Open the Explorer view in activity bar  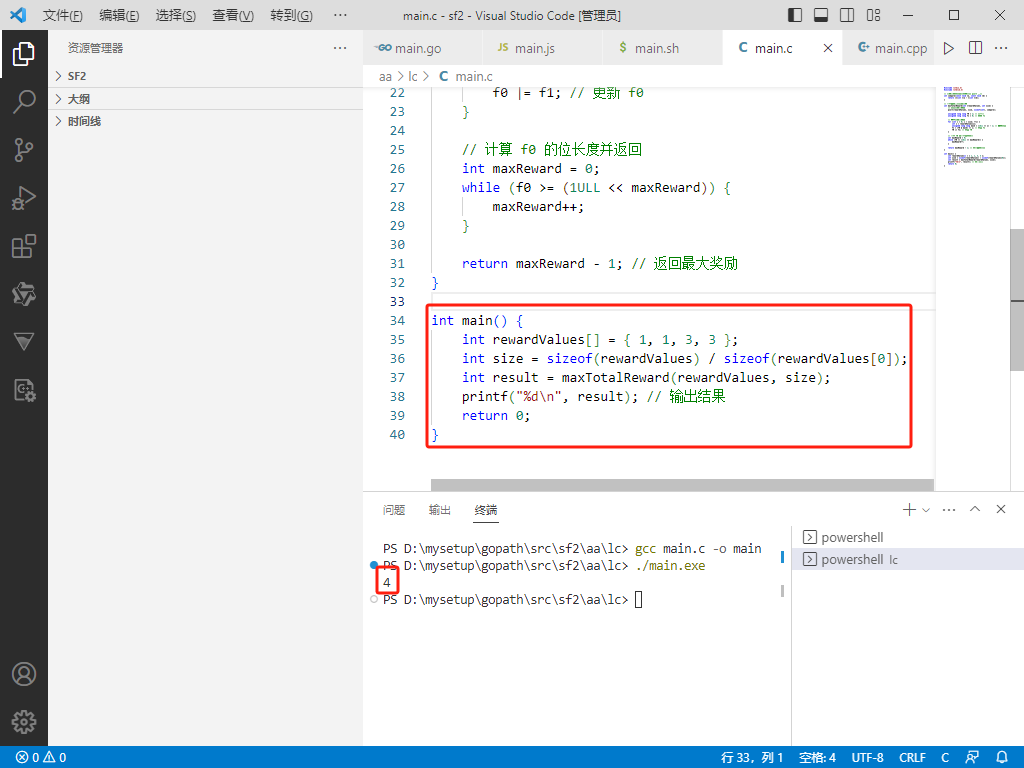point(24,54)
